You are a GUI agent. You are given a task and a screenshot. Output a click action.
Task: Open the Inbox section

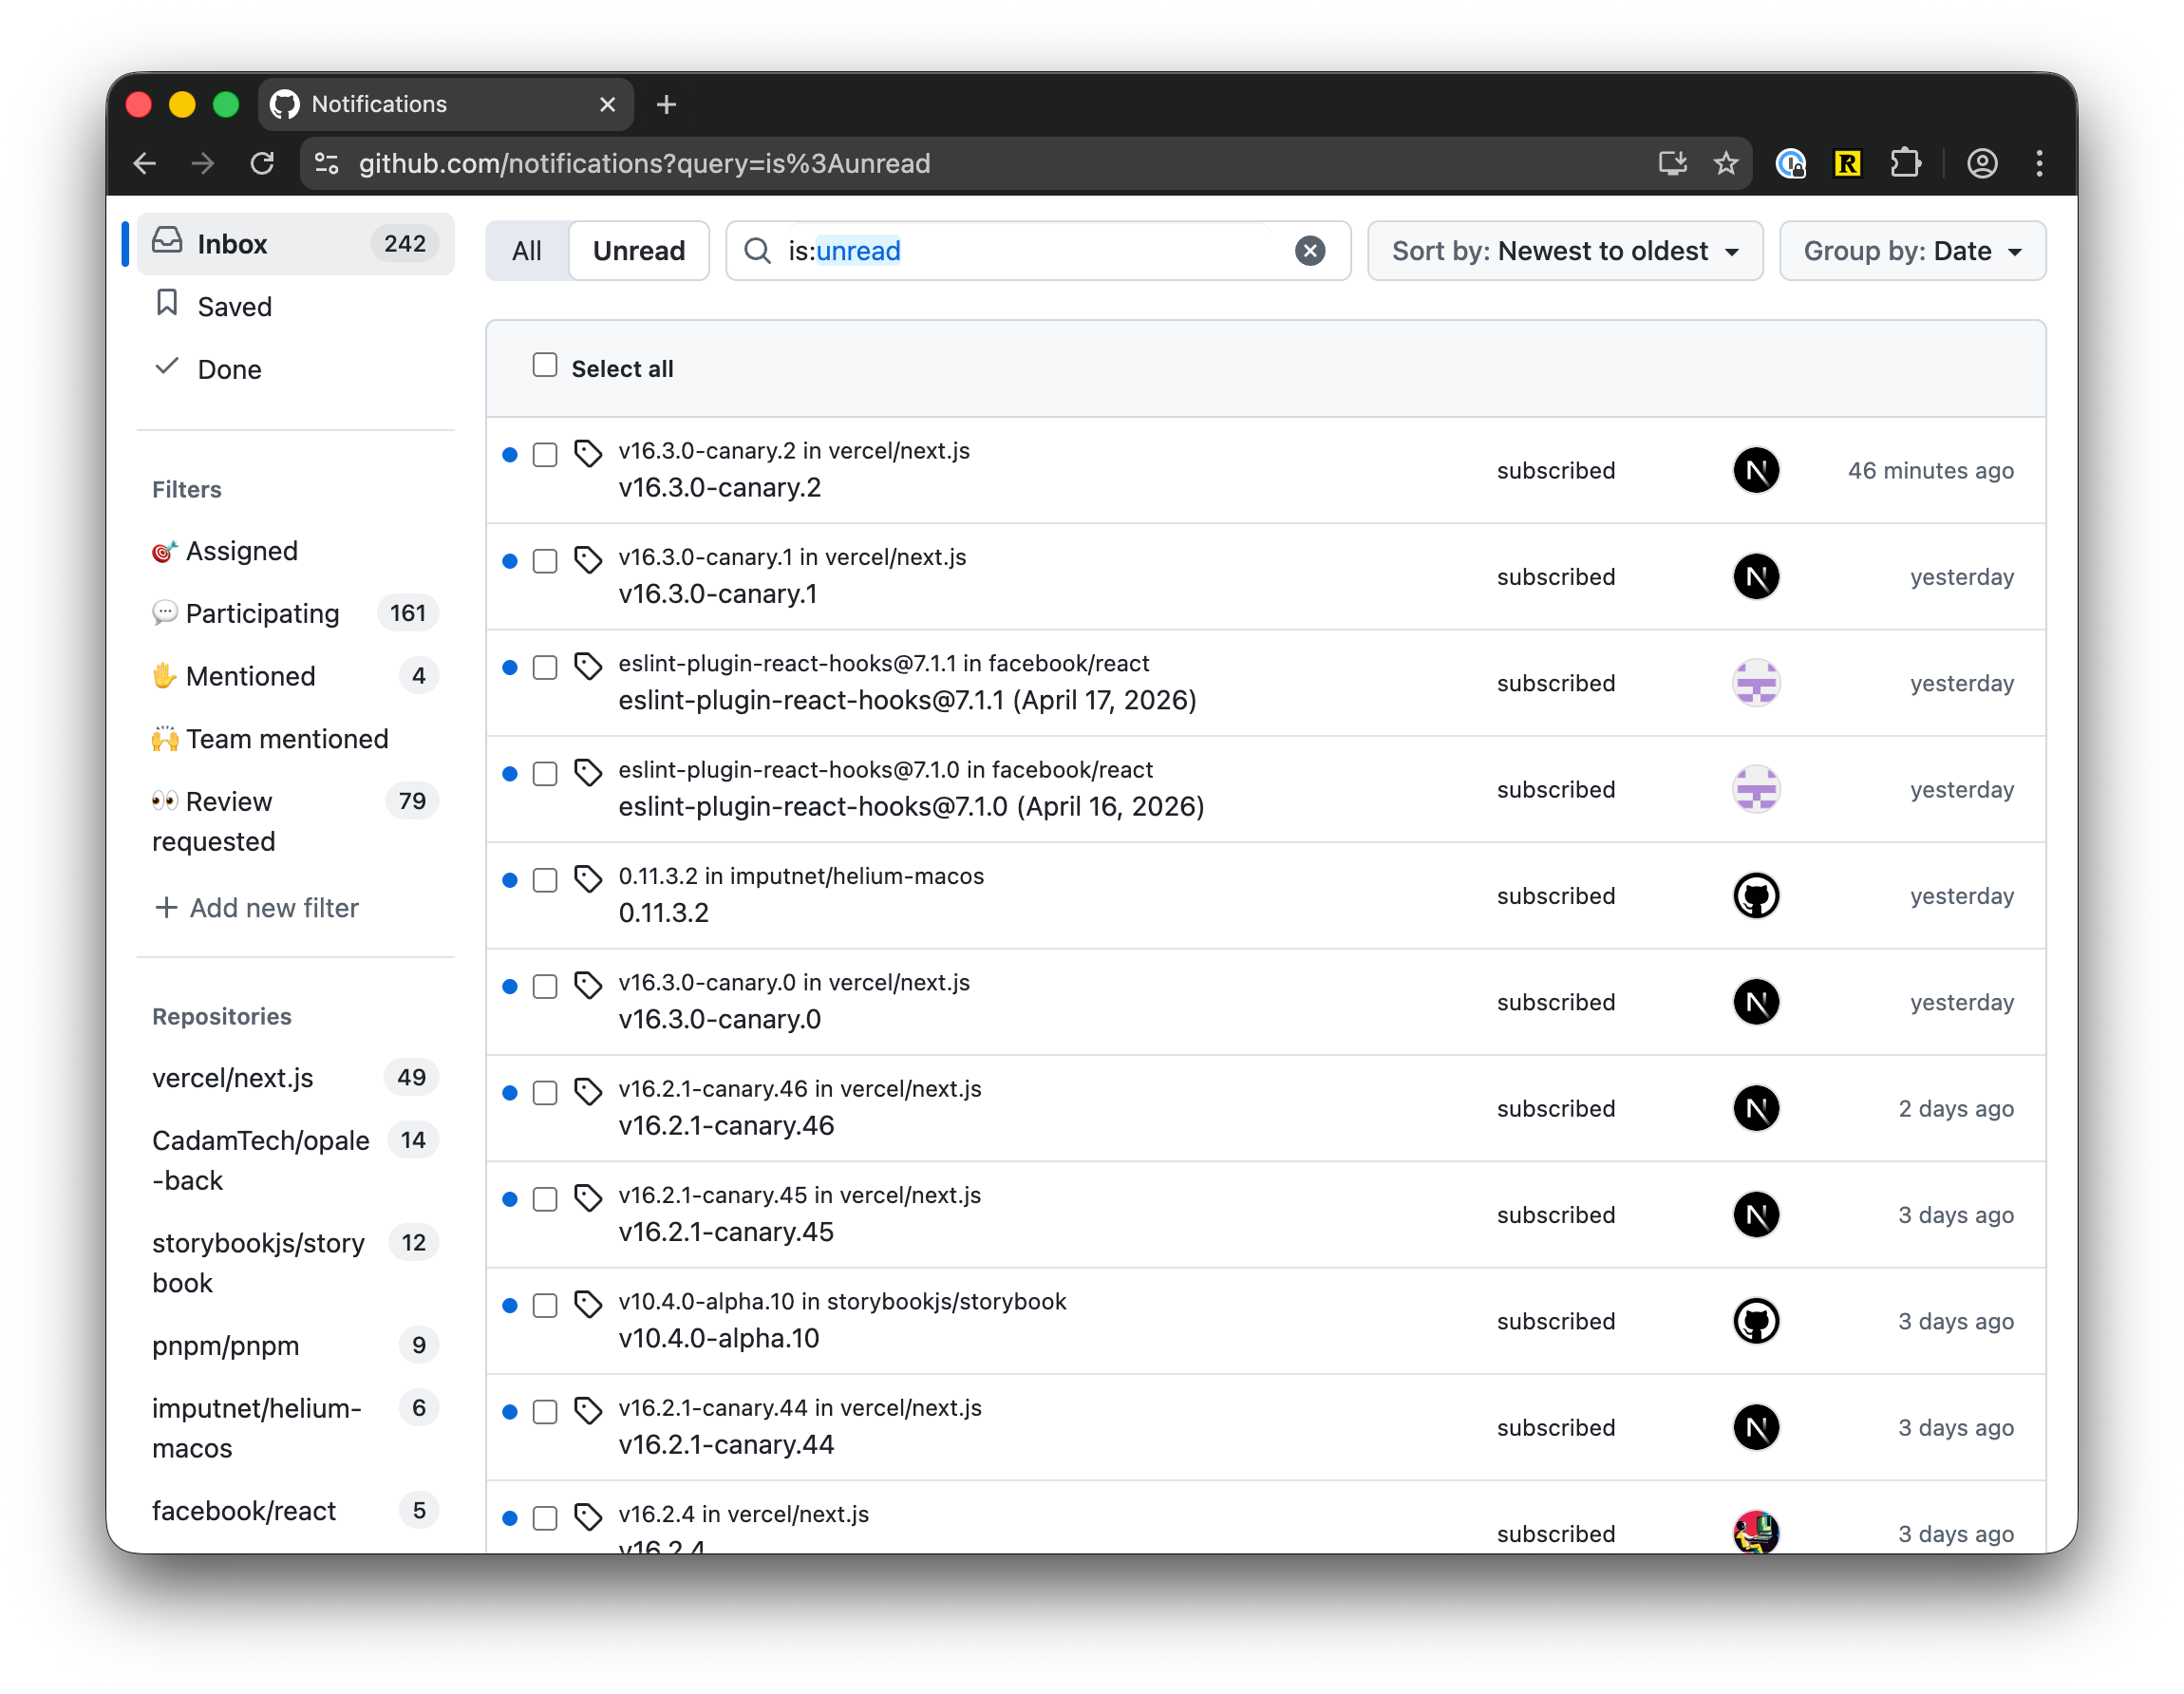tap(295, 244)
